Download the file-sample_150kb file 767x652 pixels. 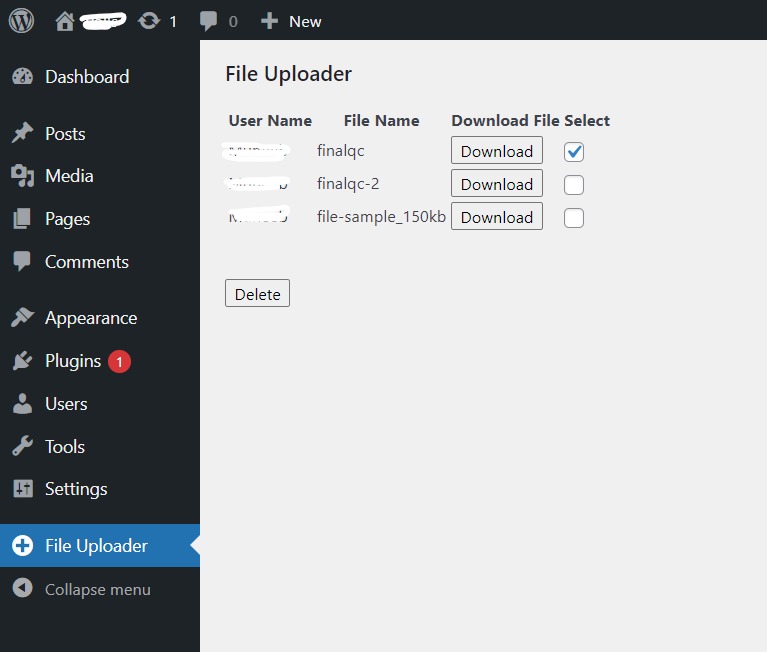pos(496,217)
